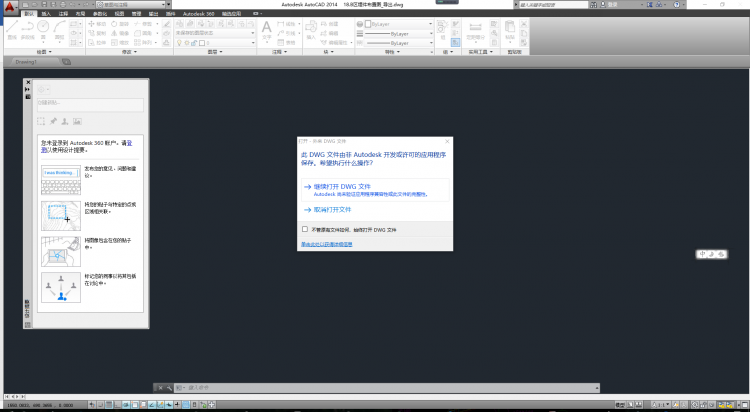This screenshot has height=412, width=750.
Task: Click the pin icon in Design Feed panel
Action: pos(53,122)
